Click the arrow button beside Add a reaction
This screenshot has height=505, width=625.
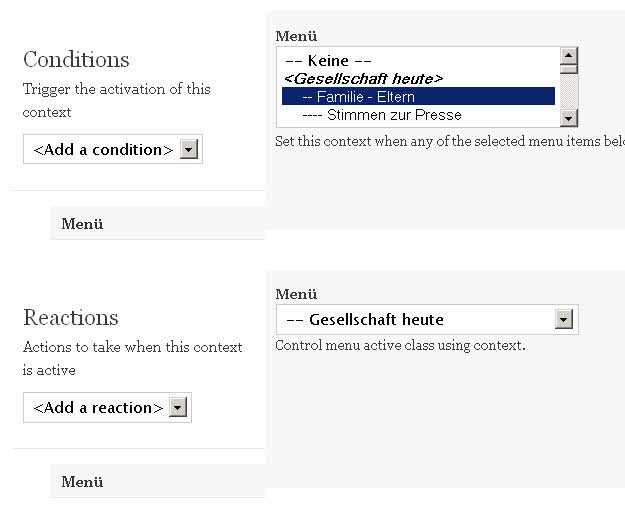point(179,408)
